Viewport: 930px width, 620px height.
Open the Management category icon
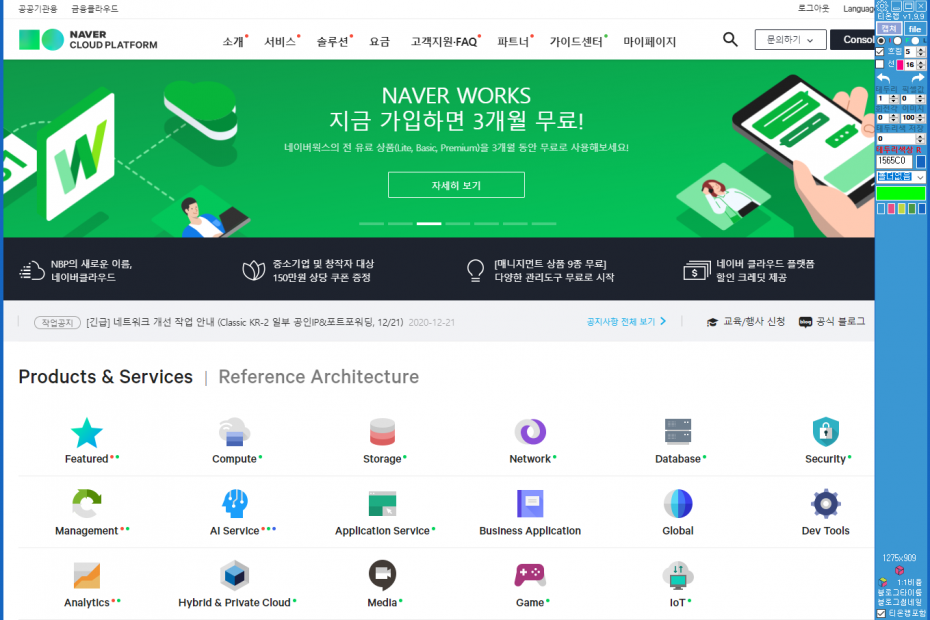[87, 504]
